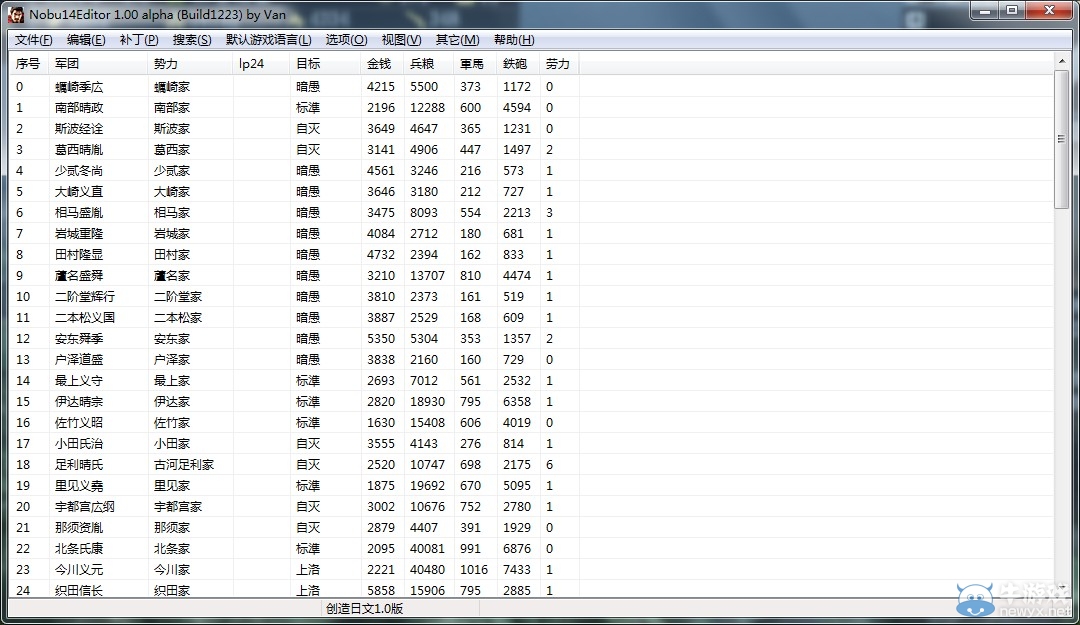Click the 南部家 faction cell
This screenshot has width=1080, height=625.
(x=172, y=107)
